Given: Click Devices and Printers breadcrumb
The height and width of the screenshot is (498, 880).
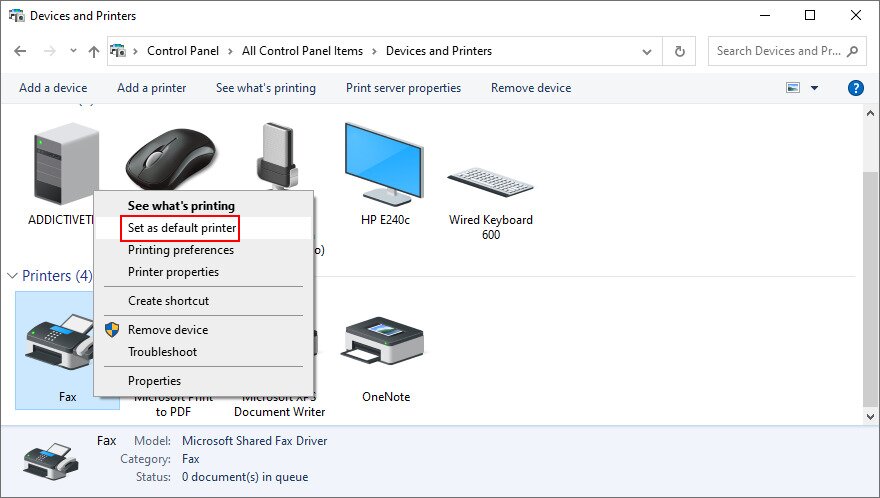Looking at the screenshot, I should click(439, 51).
